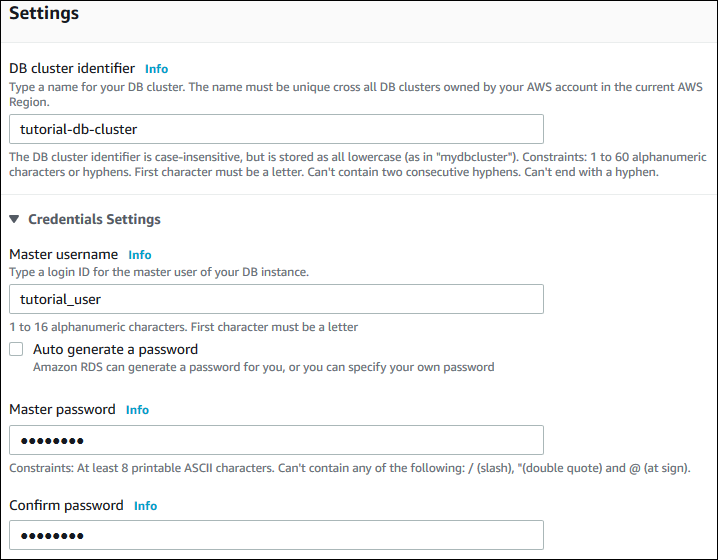
Task: Focus the Master username input field
Action: pyautogui.click(x=276, y=299)
